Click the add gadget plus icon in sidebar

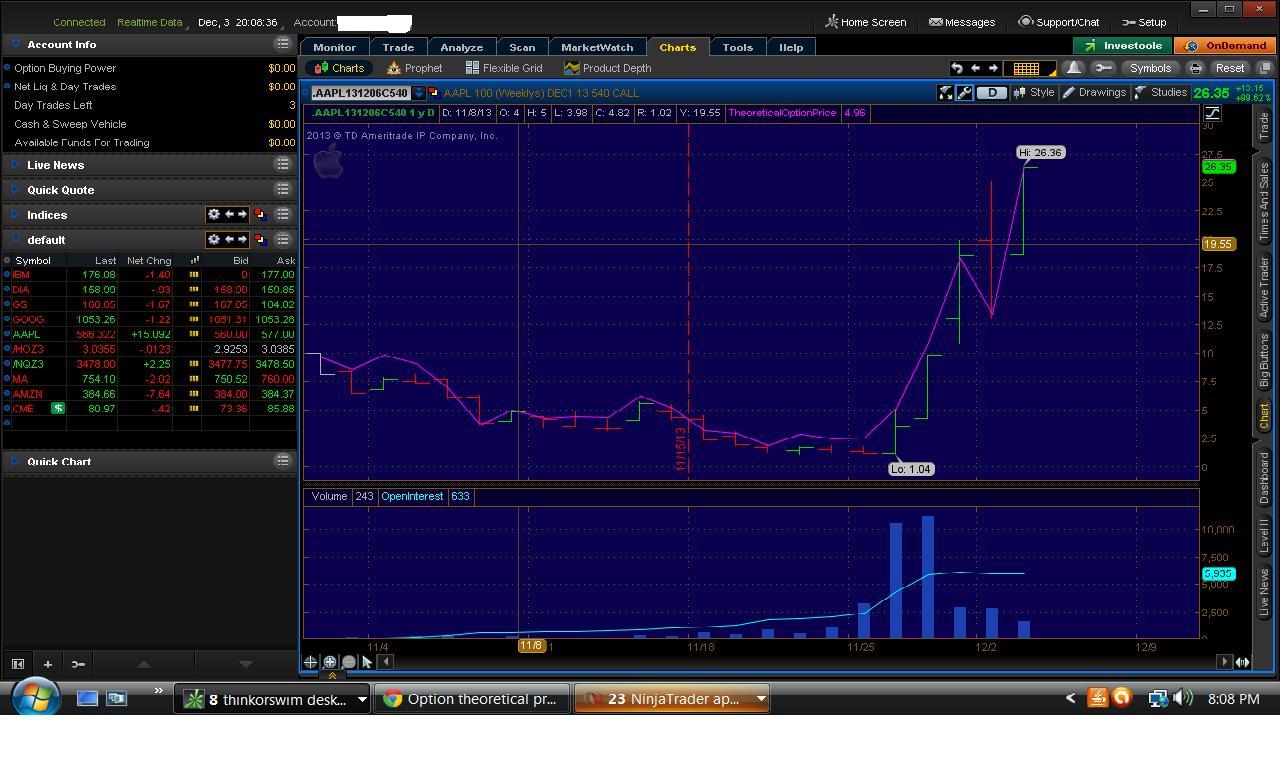tap(47, 663)
